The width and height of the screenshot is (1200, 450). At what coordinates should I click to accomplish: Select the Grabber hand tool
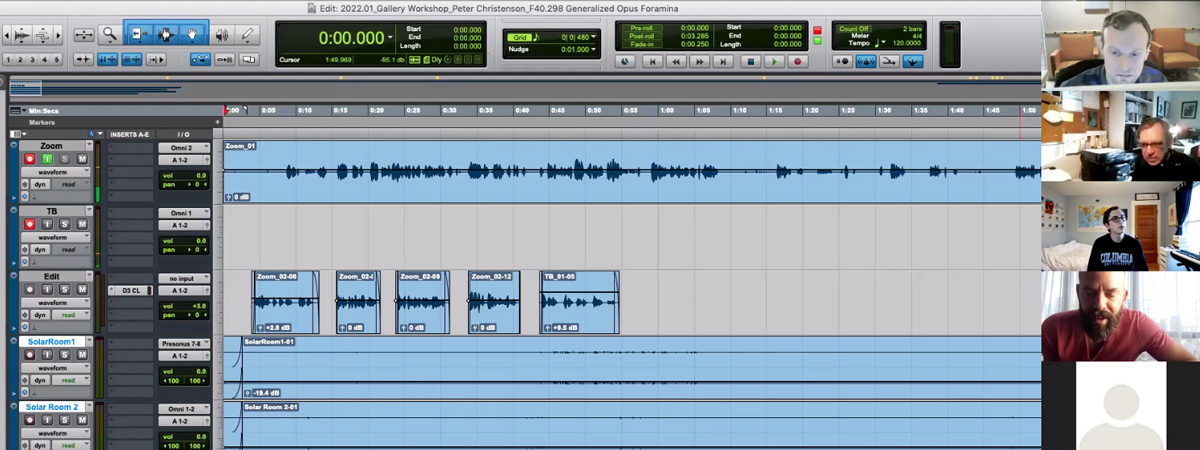click(x=193, y=35)
